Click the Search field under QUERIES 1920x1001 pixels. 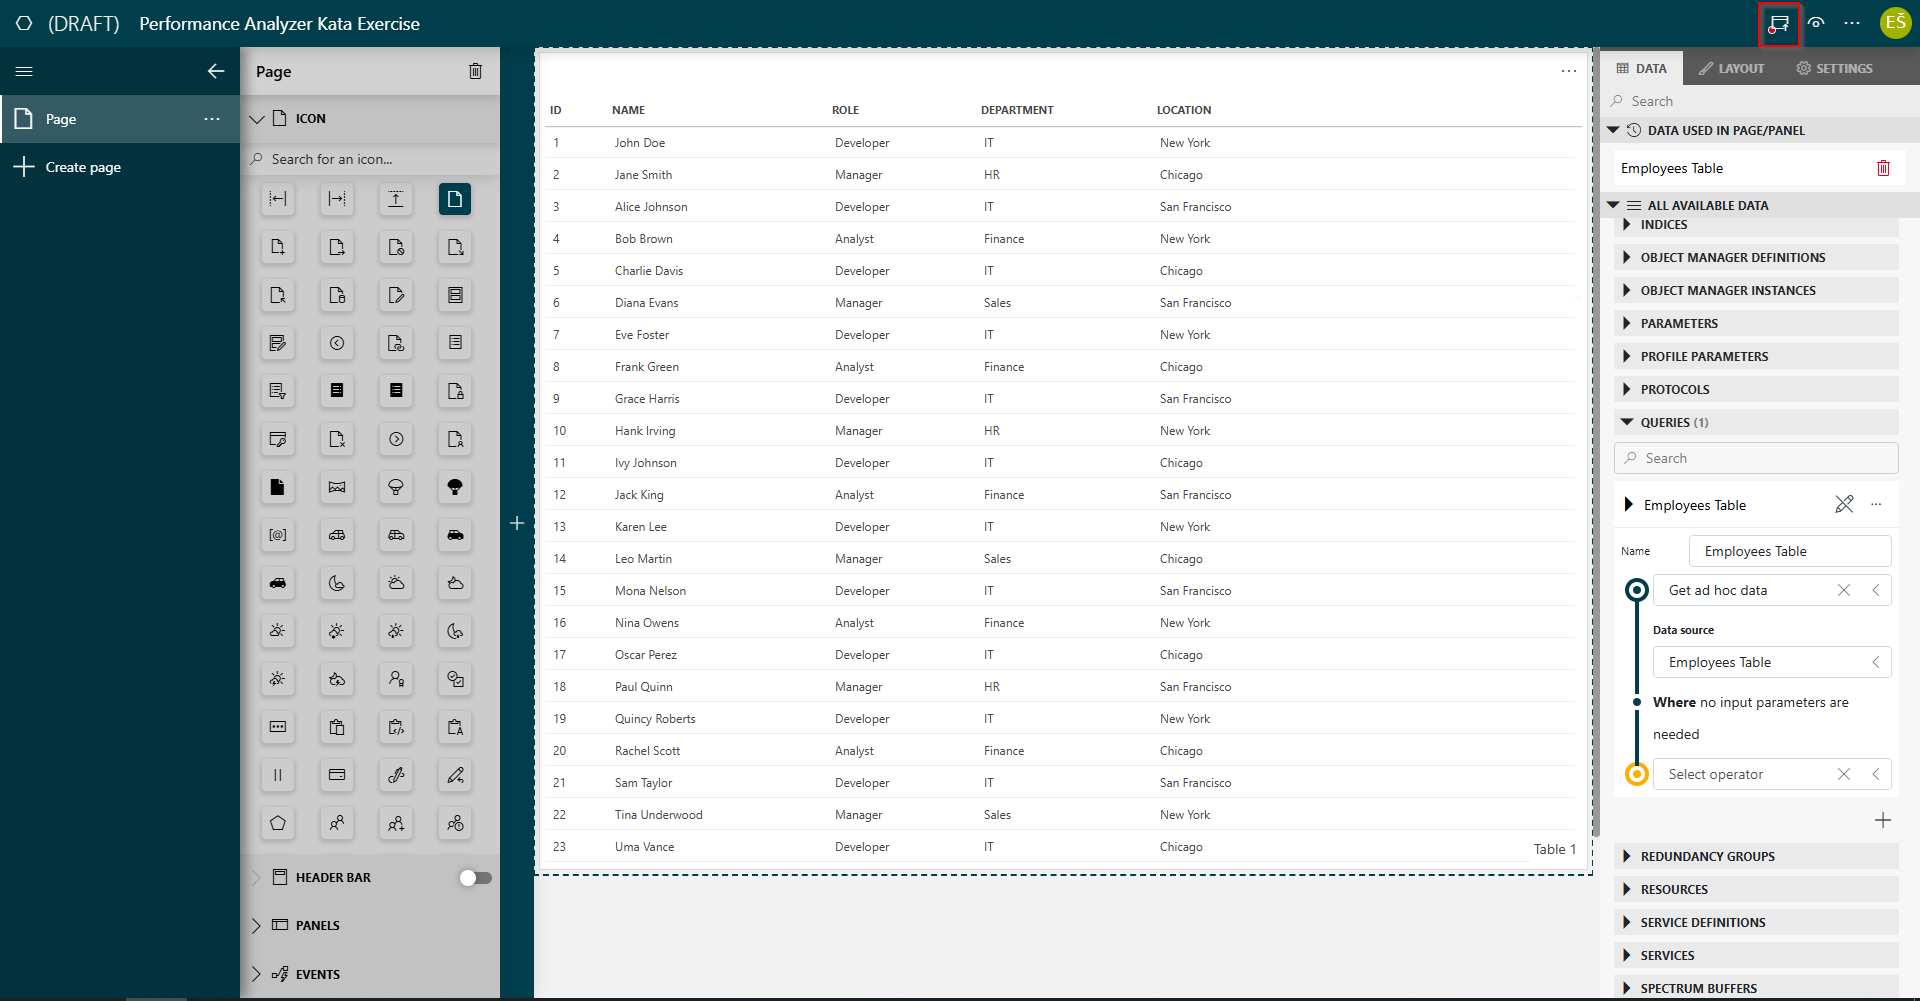1756,458
